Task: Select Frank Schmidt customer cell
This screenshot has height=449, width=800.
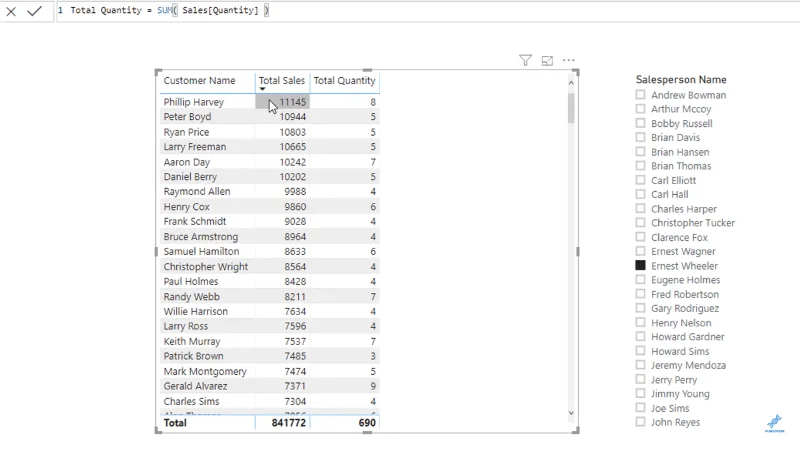Action: coord(194,221)
